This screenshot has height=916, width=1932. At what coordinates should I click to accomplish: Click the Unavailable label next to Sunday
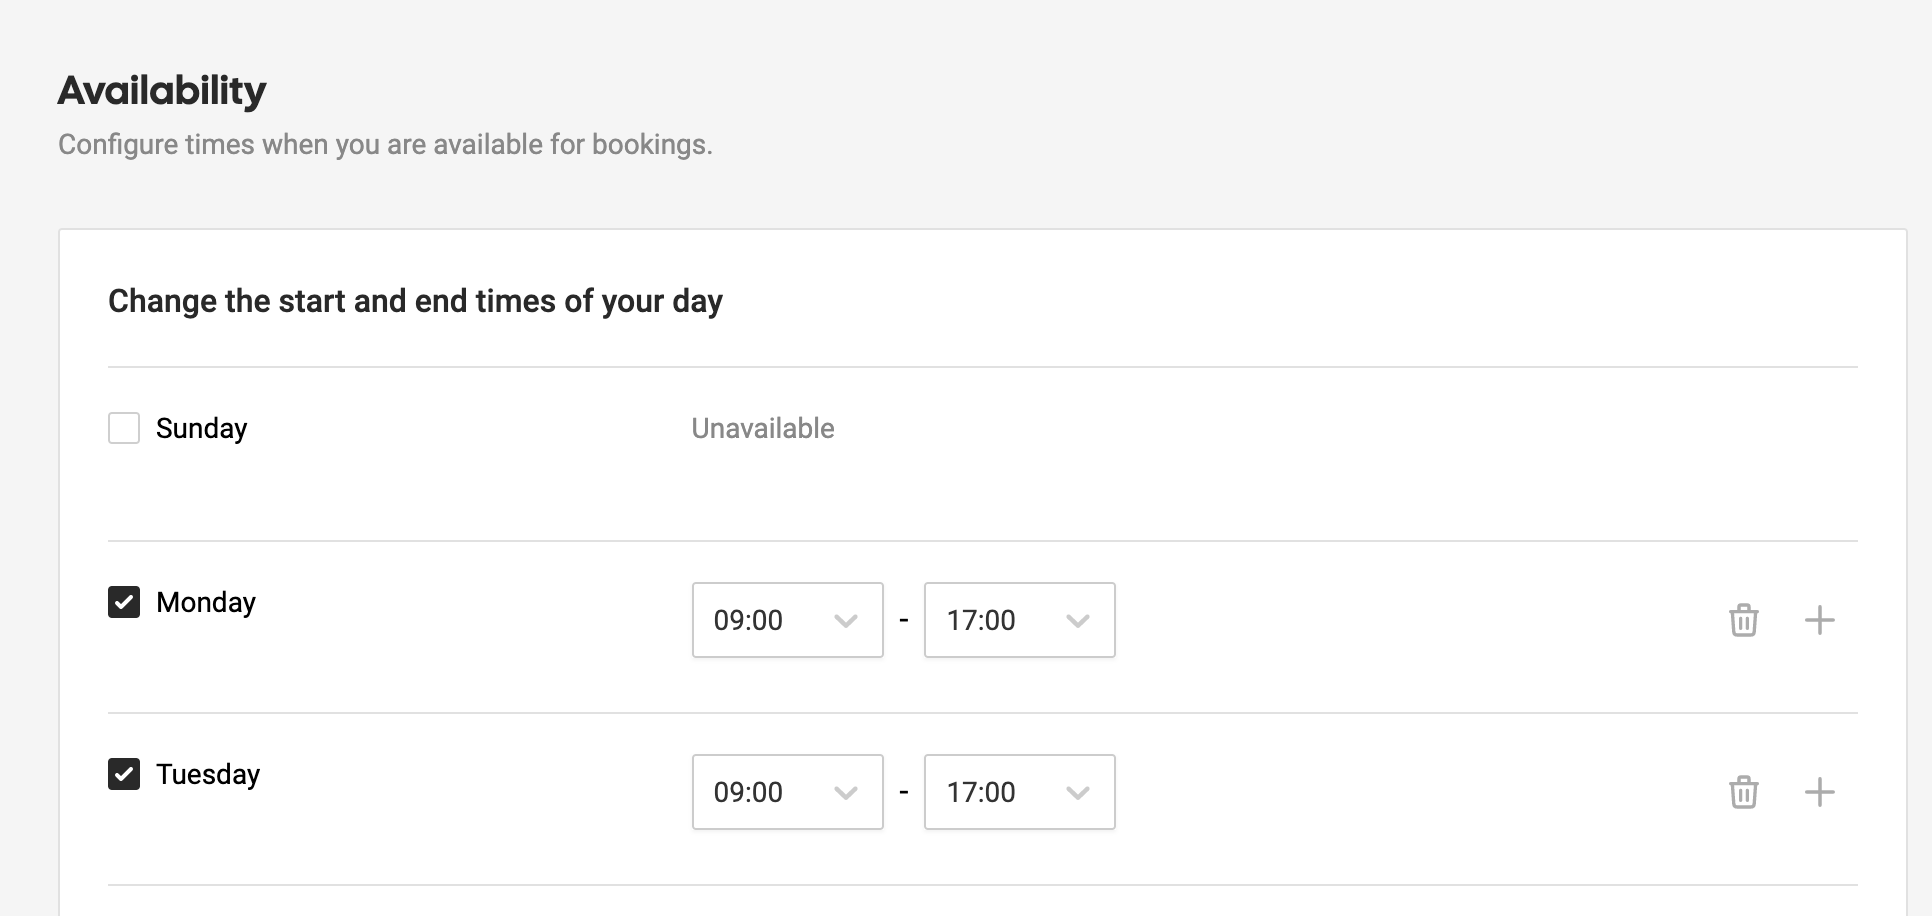(x=763, y=428)
